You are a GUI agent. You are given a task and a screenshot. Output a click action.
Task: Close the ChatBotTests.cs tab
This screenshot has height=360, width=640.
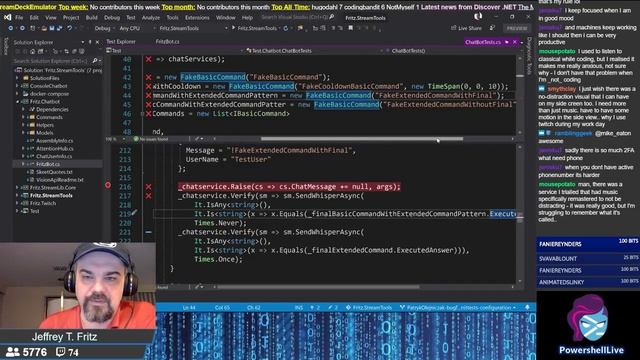pos(515,42)
